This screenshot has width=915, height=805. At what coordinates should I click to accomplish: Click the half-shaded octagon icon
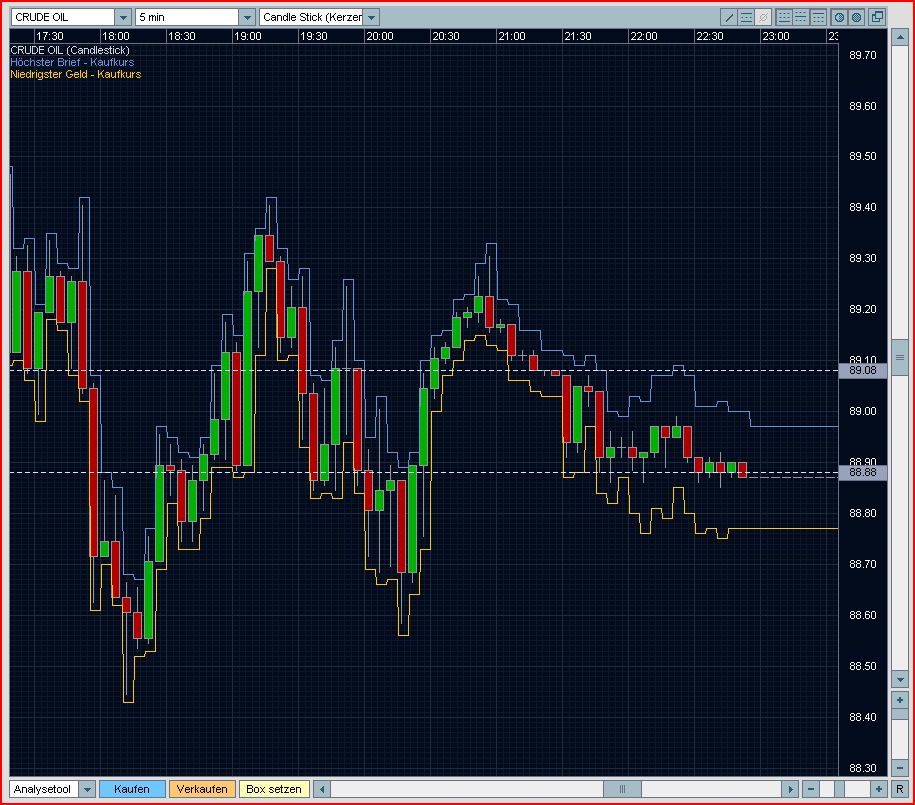(x=839, y=17)
